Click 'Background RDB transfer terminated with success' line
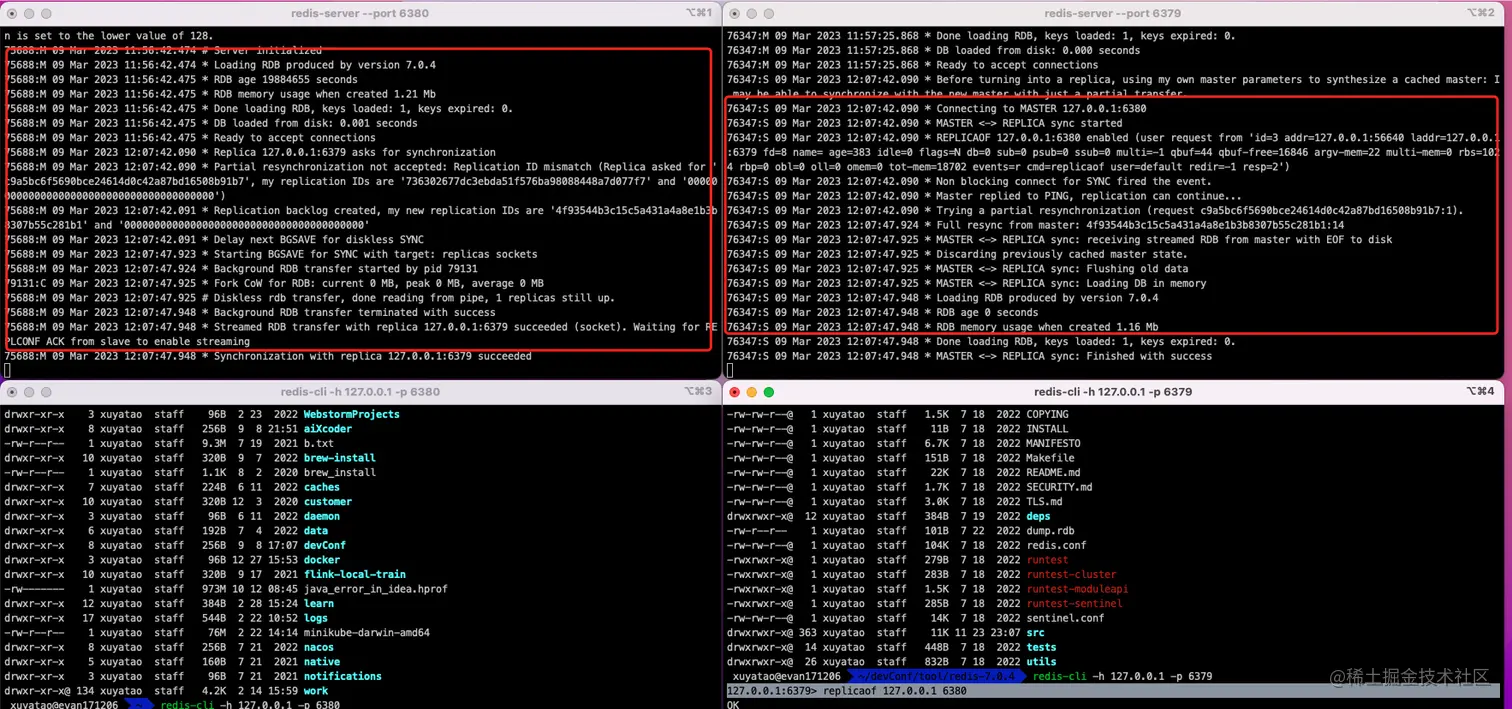 250,312
